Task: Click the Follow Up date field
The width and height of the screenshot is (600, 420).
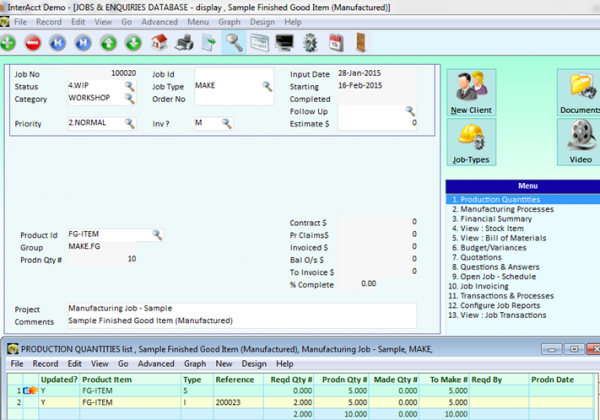Action: (x=377, y=111)
